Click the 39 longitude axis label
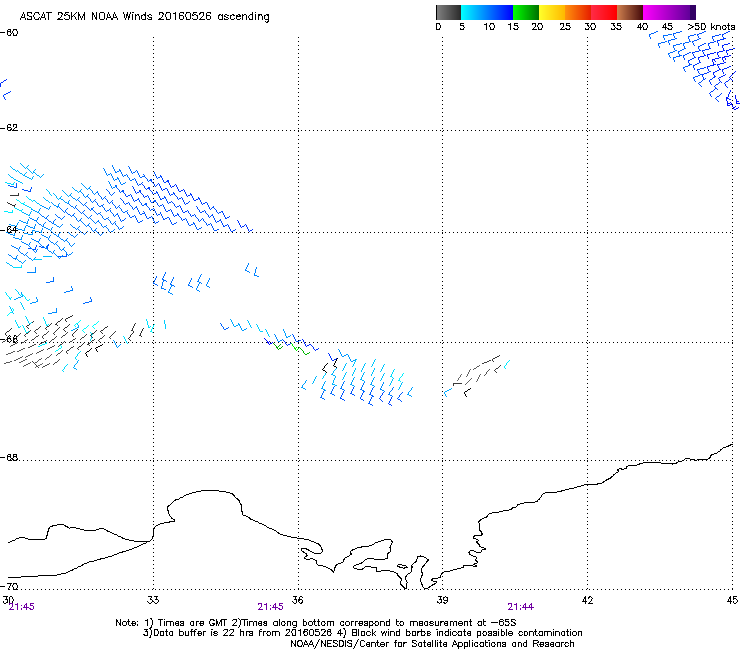The height and width of the screenshot is (650, 740). coord(442,600)
